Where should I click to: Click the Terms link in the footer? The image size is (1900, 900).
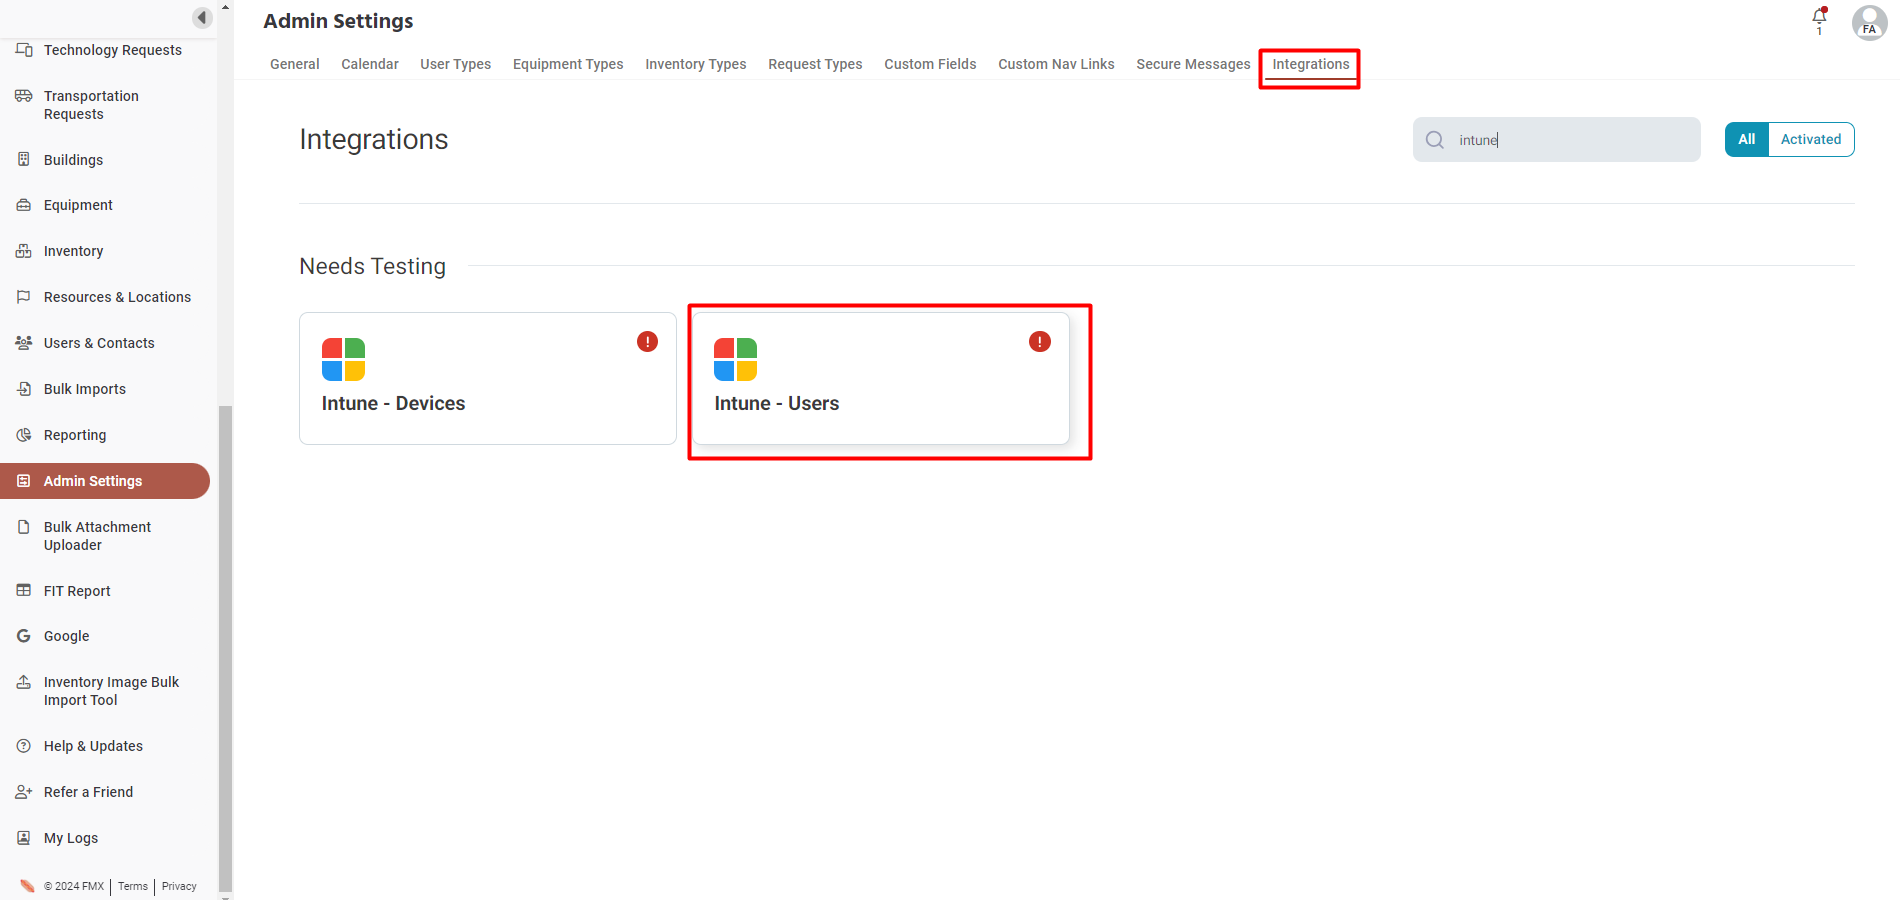(x=132, y=886)
